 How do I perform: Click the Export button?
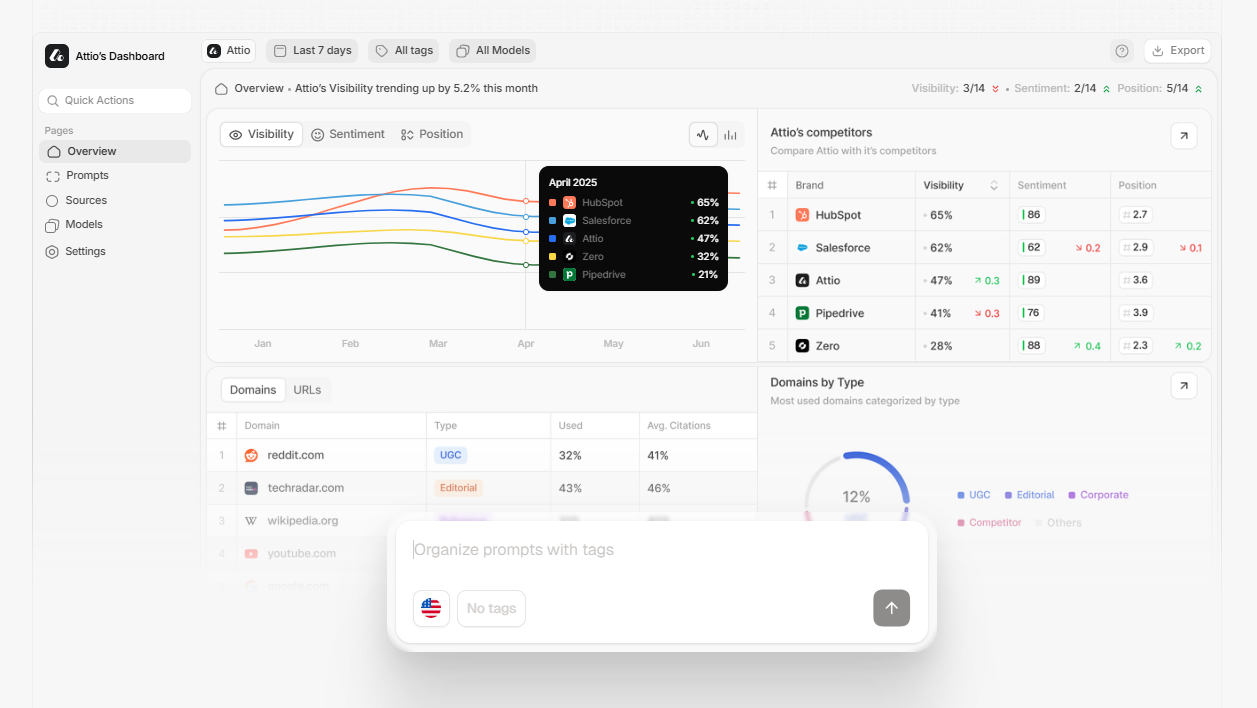[1177, 51]
